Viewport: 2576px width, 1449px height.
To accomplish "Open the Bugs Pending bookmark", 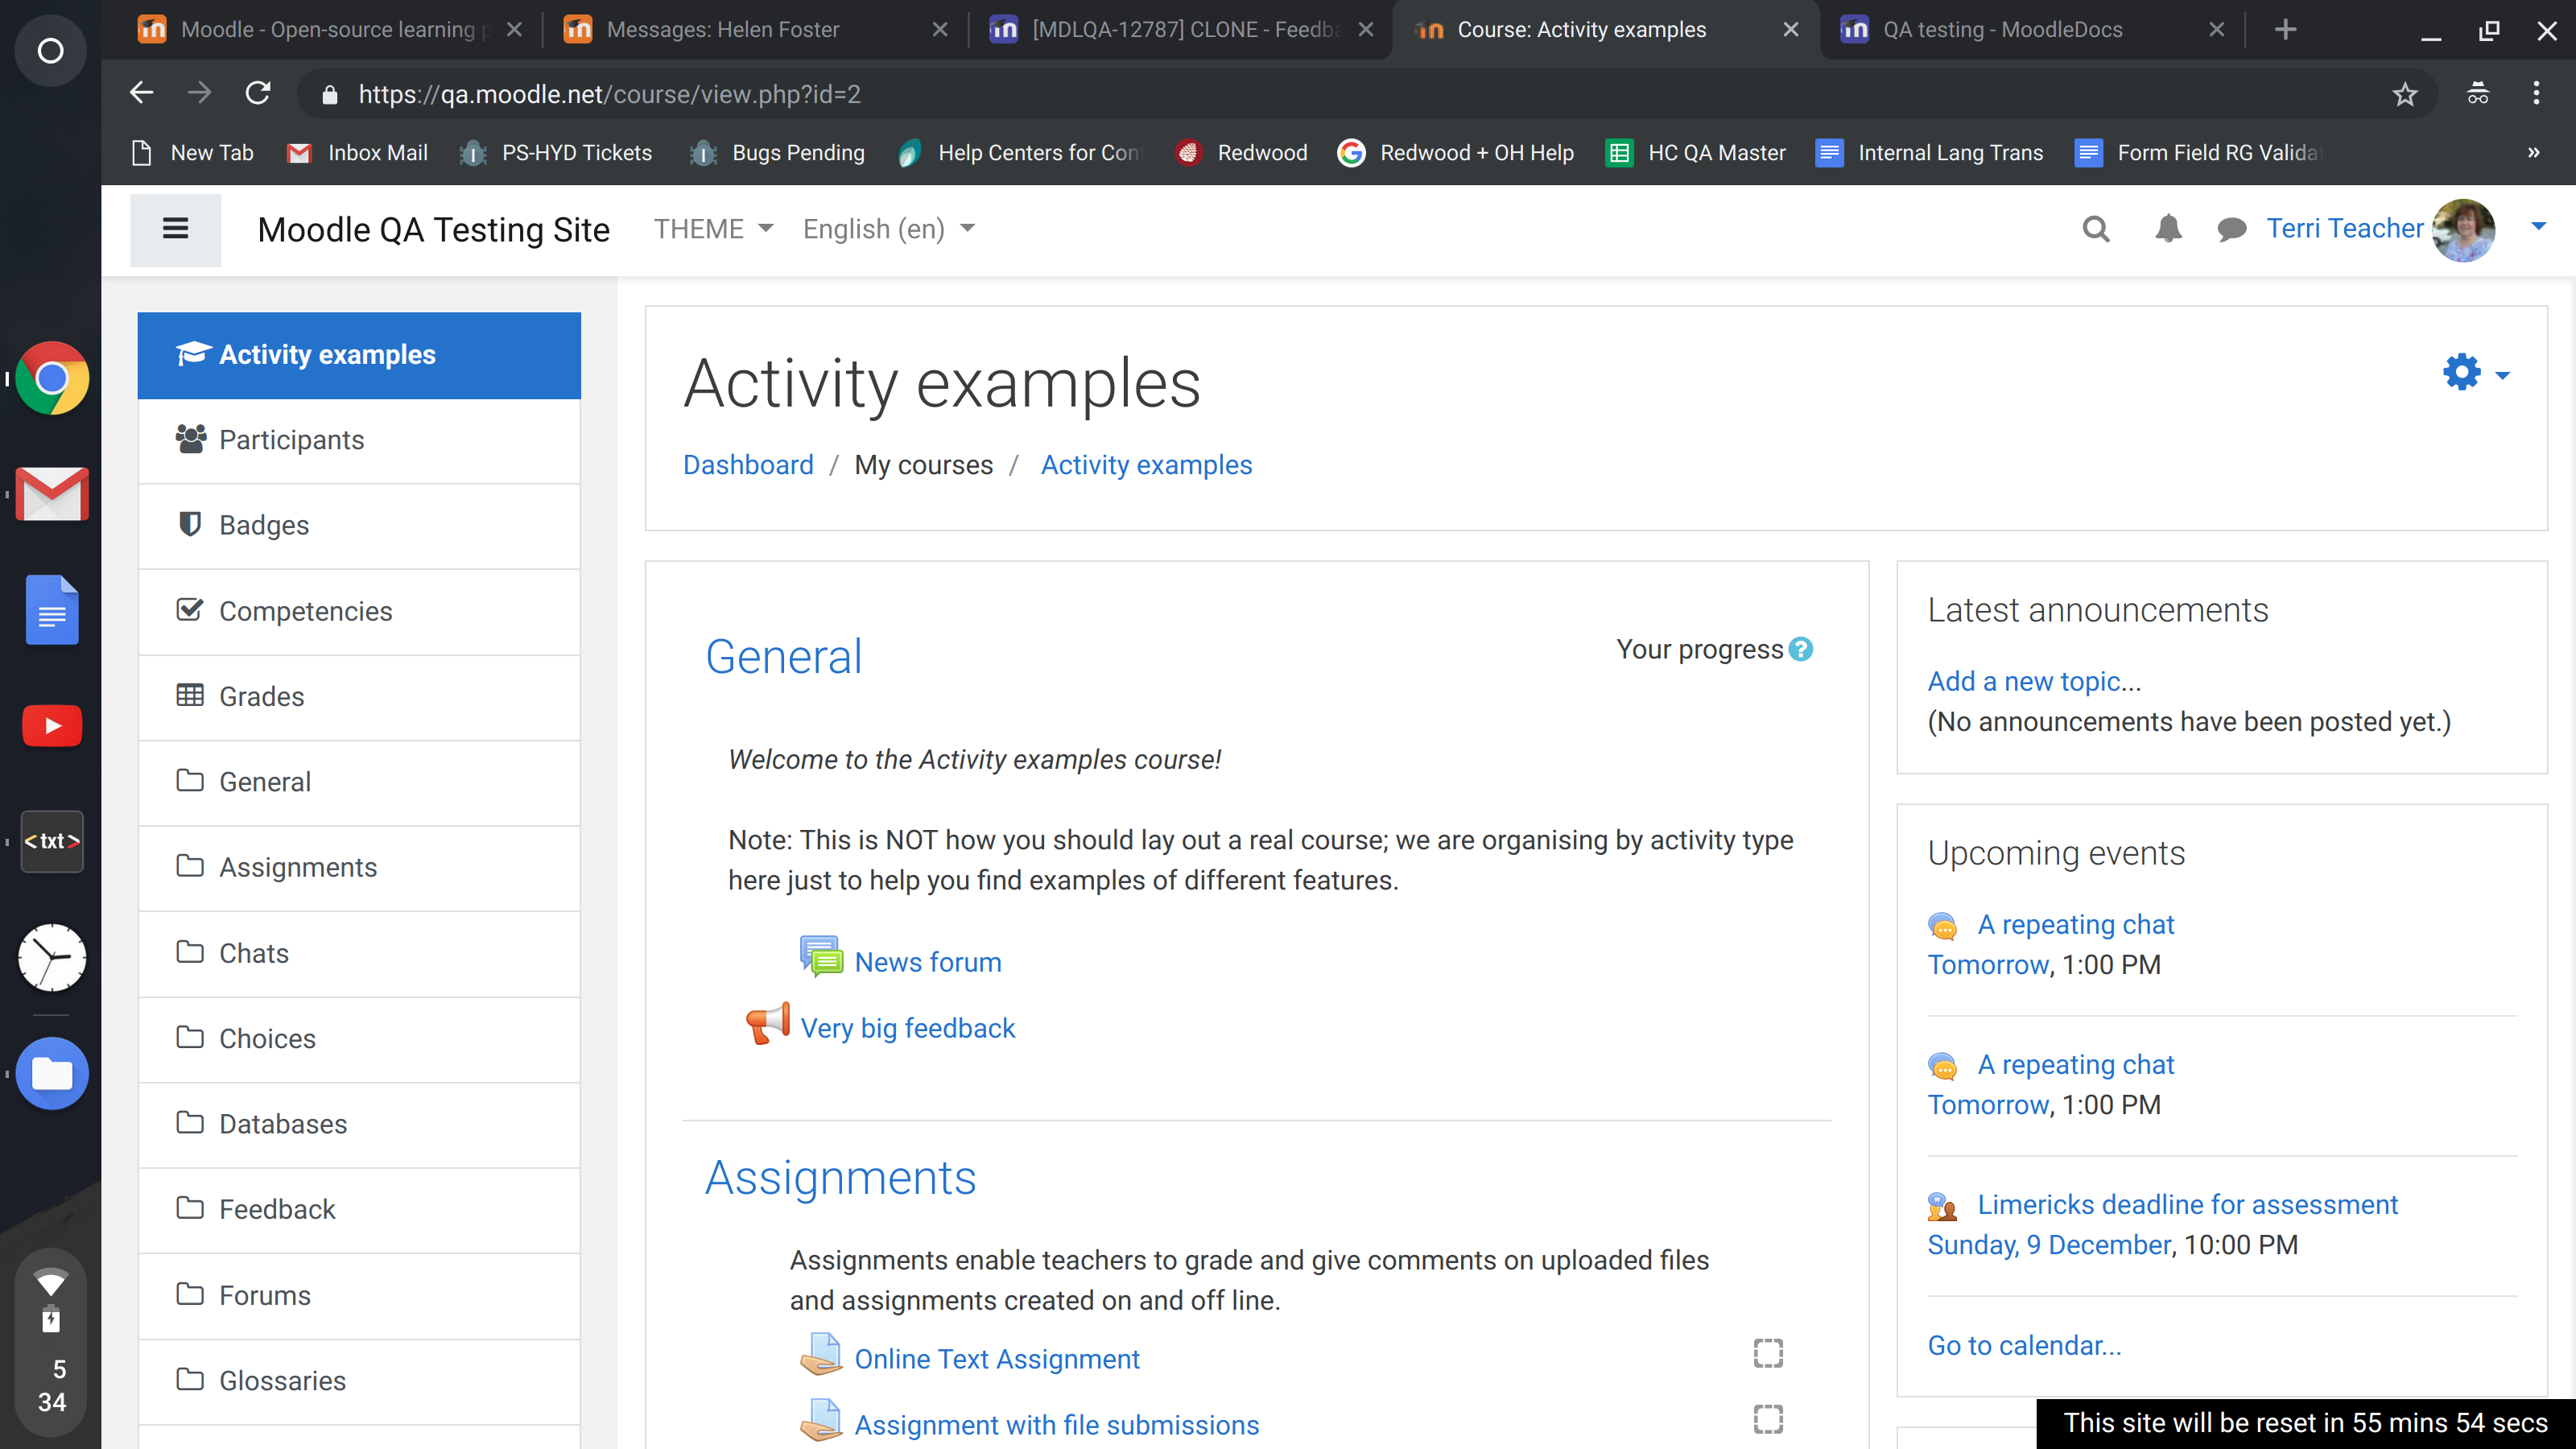I will (777, 153).
